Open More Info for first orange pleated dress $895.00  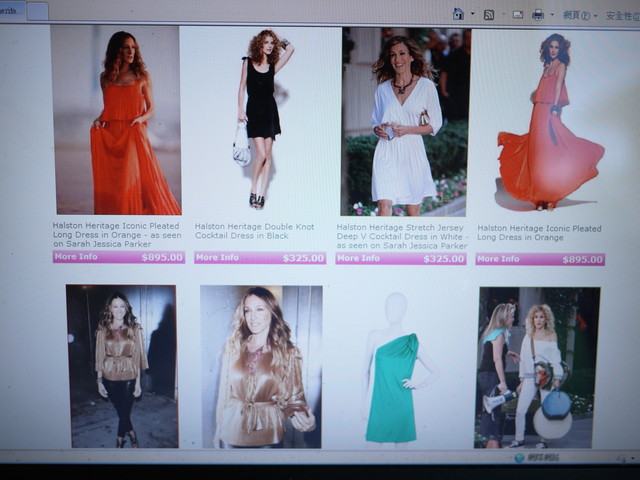pyautogui.click(x=76, y=257)
